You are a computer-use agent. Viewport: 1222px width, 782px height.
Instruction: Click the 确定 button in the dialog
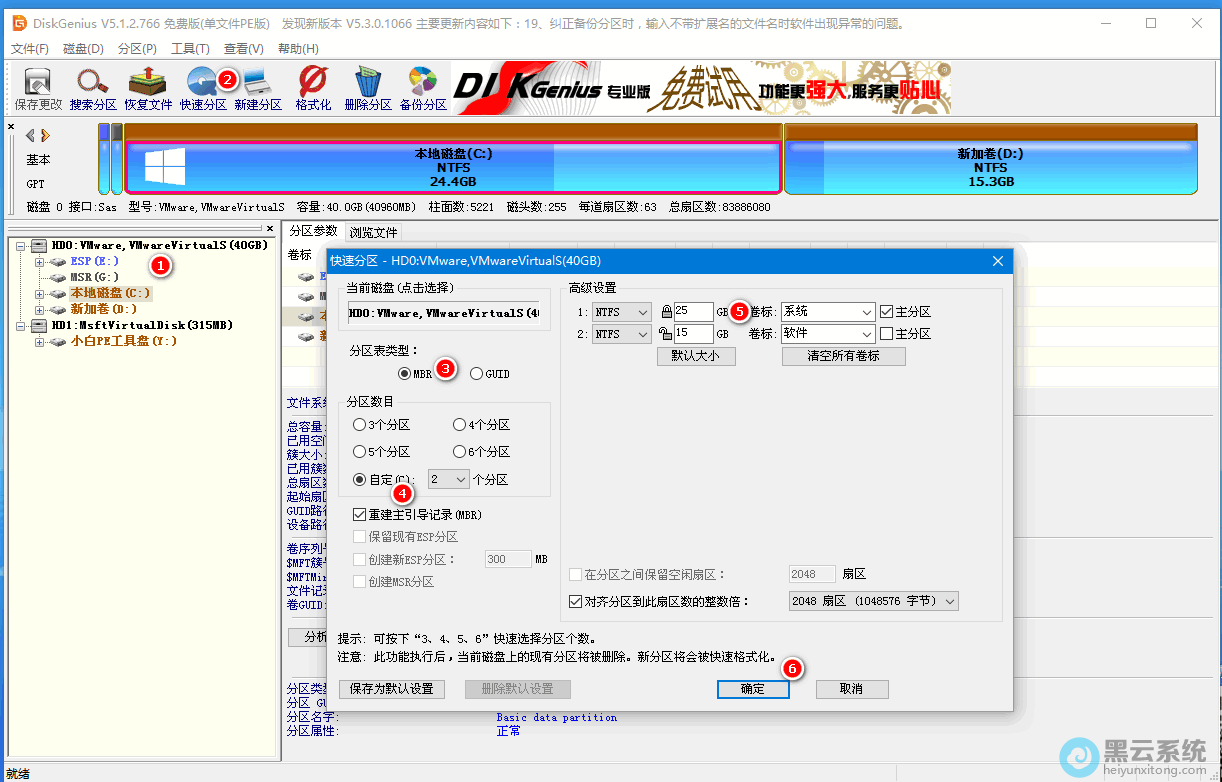pos(752,689)
